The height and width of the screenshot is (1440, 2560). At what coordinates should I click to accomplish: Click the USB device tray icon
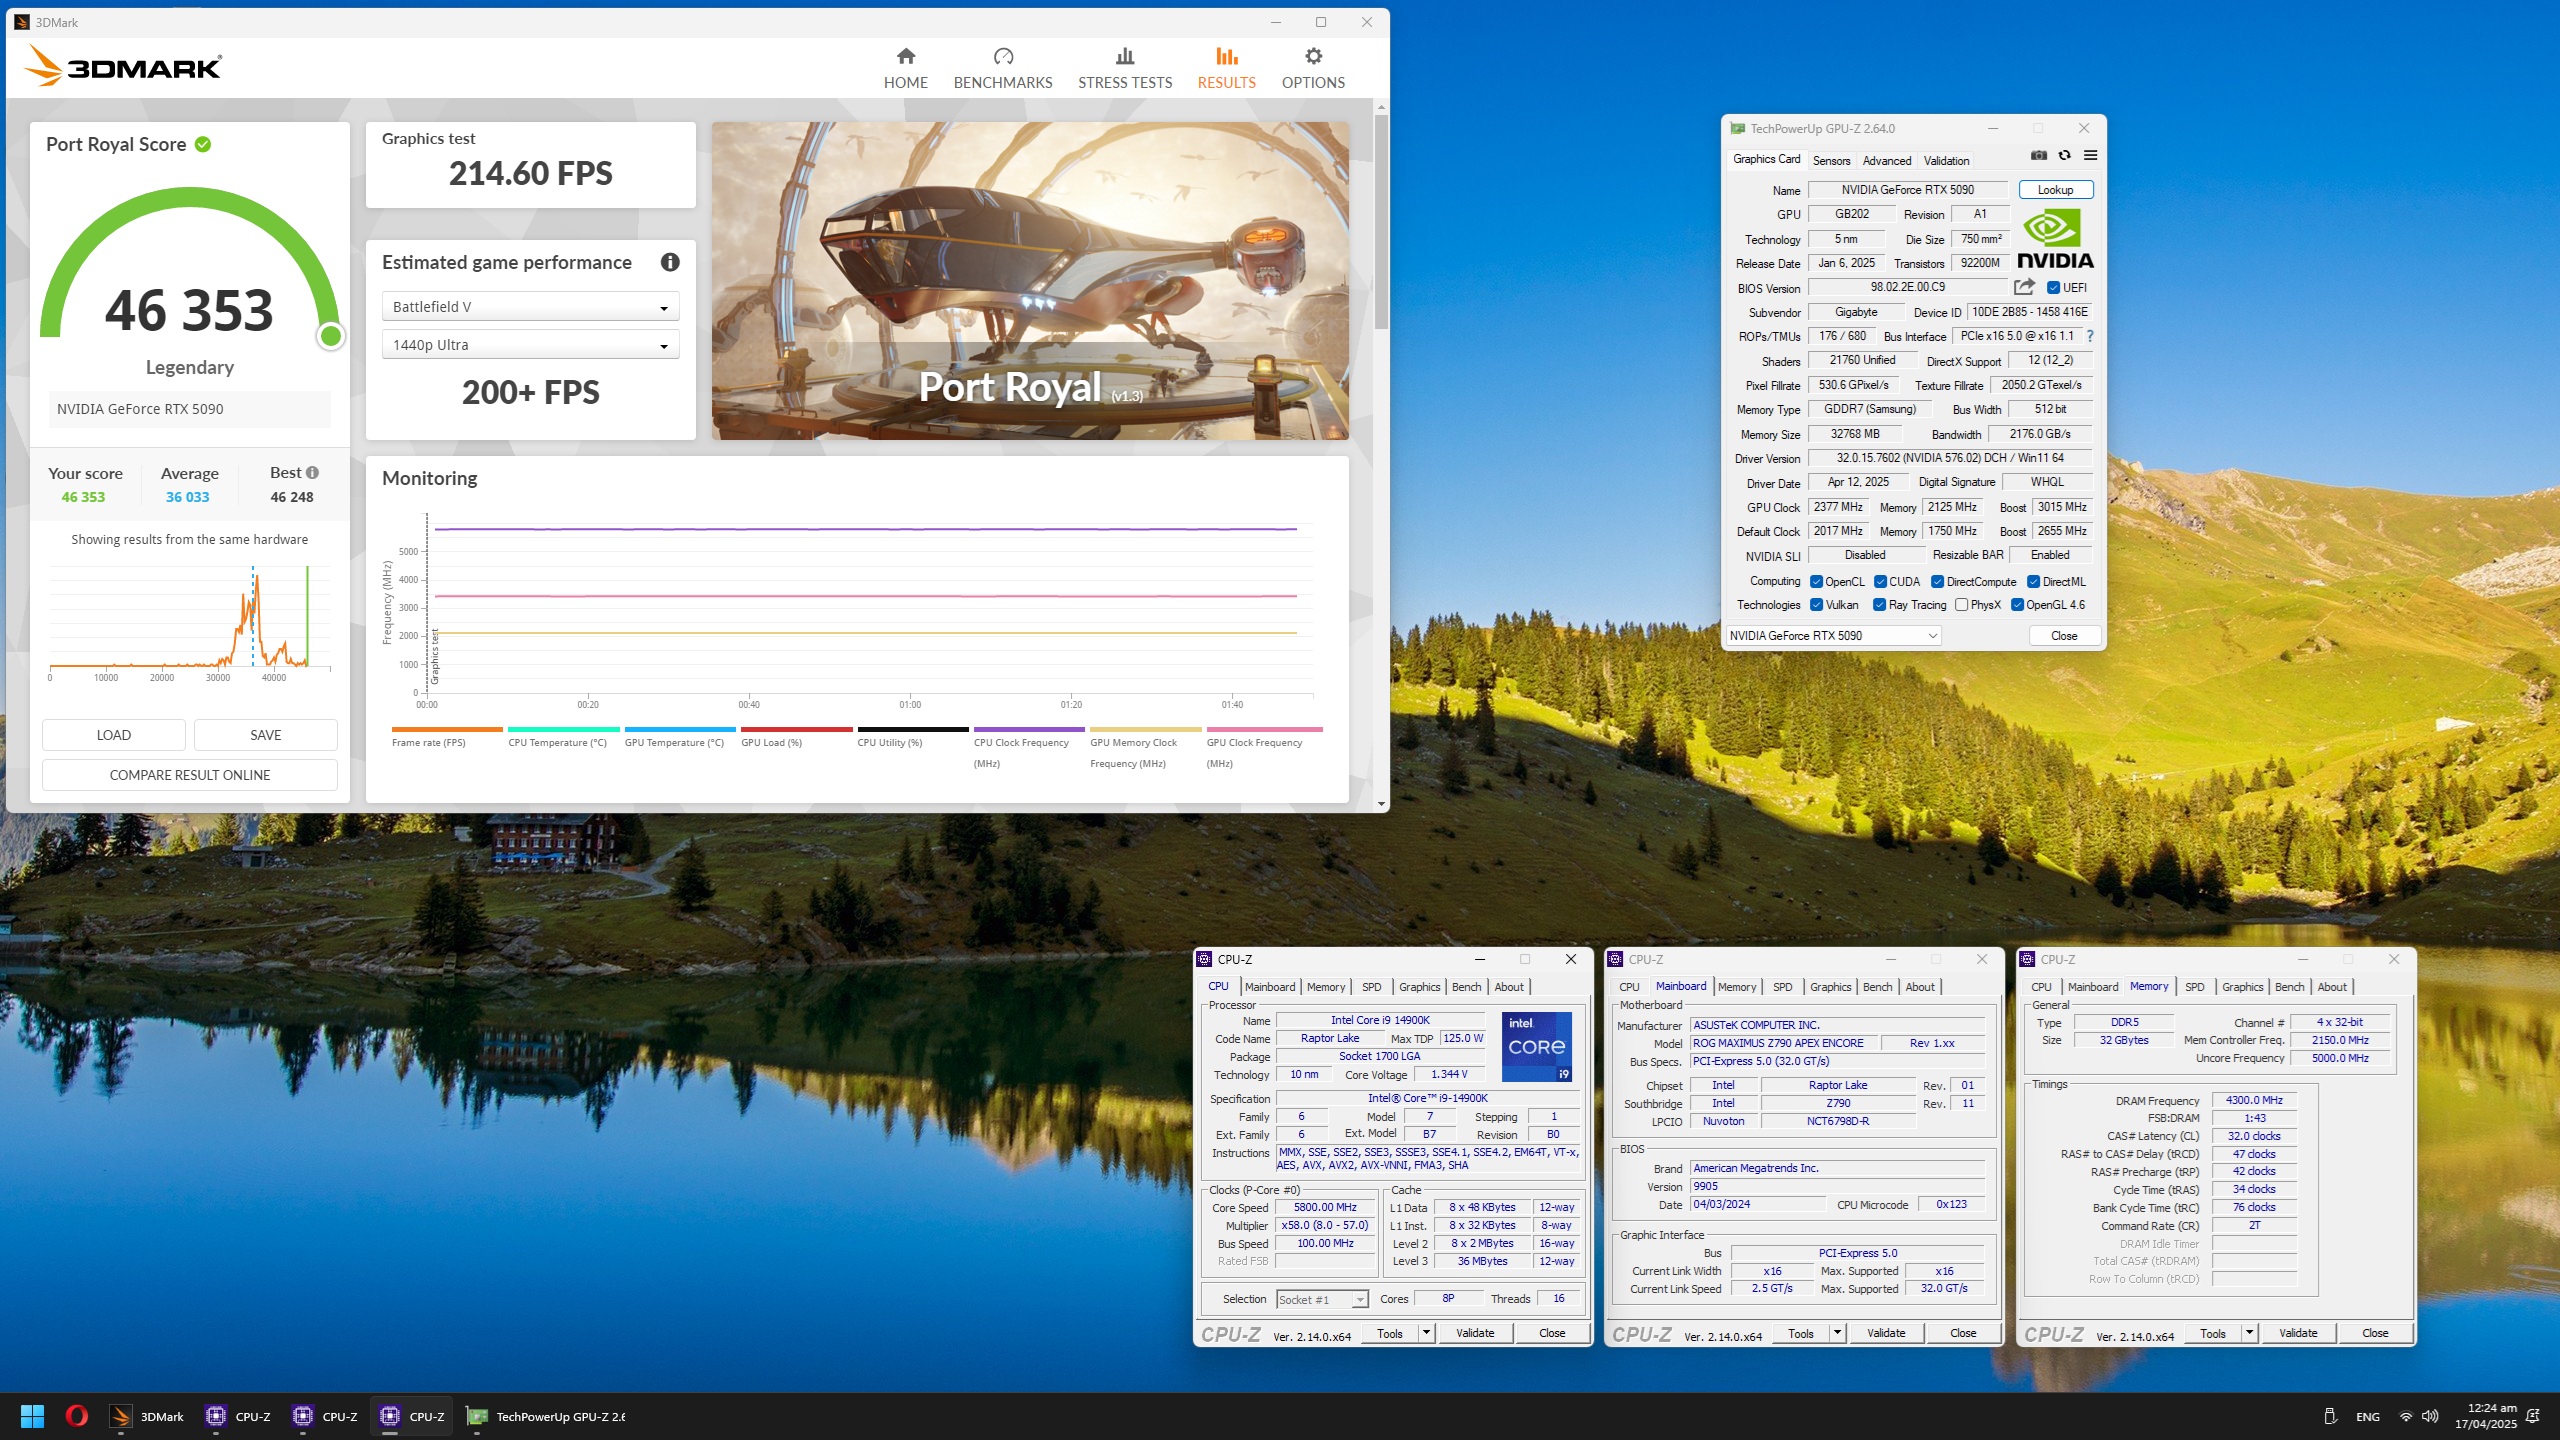coord(2329,1416)
